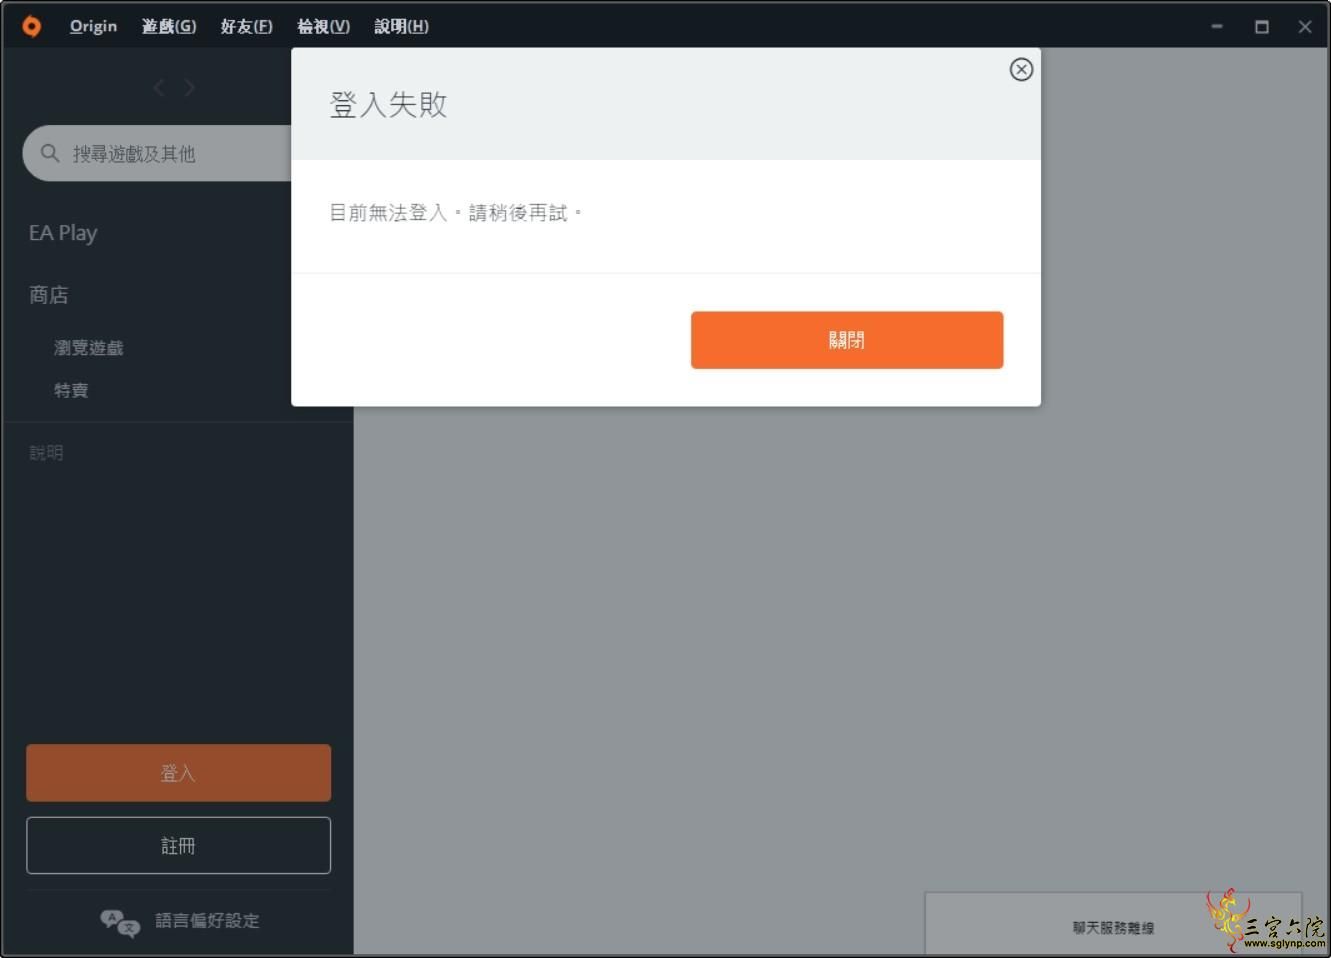Click the forward navigation arrow
Viewport: 1331px width, 958px height.
[x=190, y=88]
